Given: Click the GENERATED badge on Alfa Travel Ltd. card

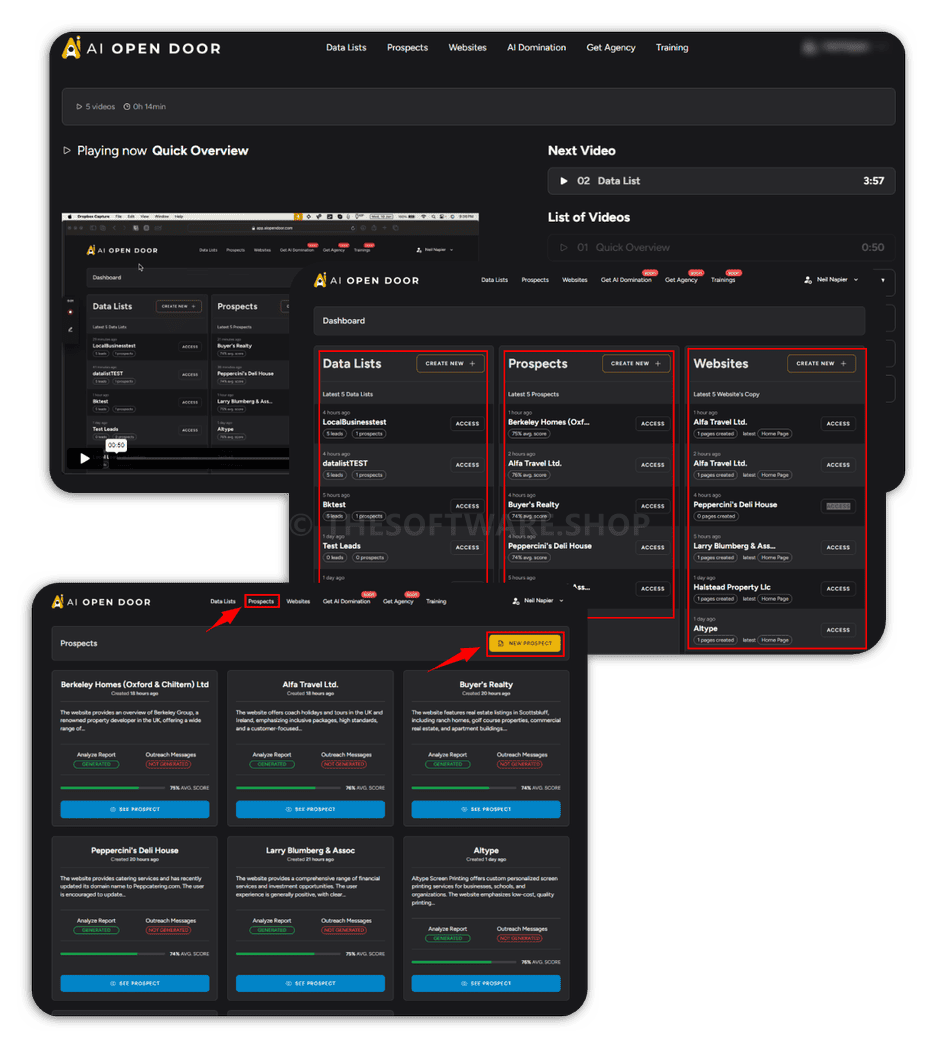Looking at the screenshot, I should pyautogui.click(x=272, y=765).
